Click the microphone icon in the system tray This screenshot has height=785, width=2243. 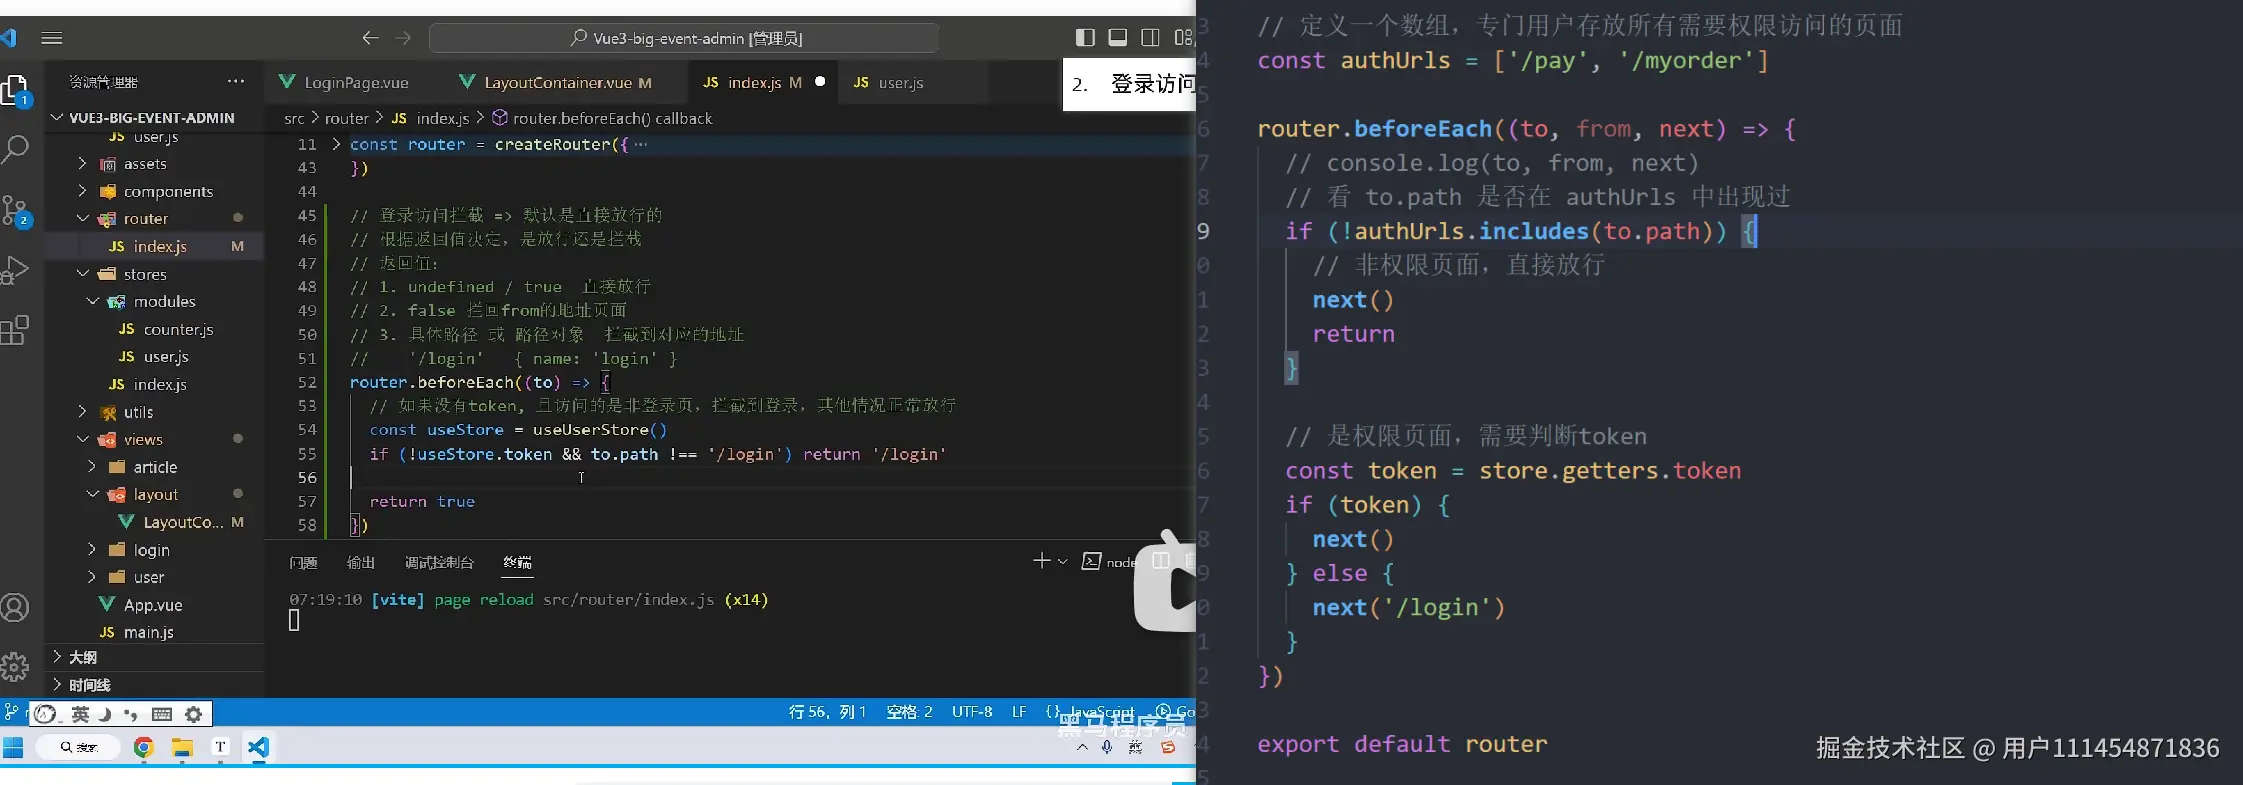click(1107, 747)
